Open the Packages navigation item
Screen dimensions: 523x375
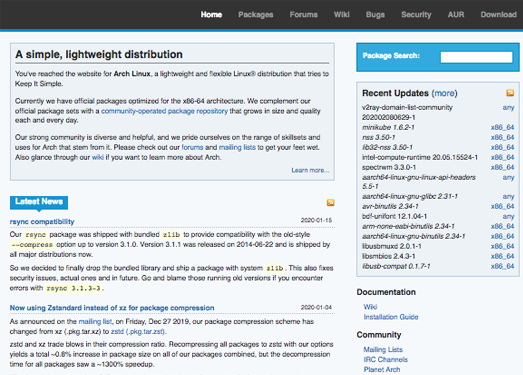point(255,15)
